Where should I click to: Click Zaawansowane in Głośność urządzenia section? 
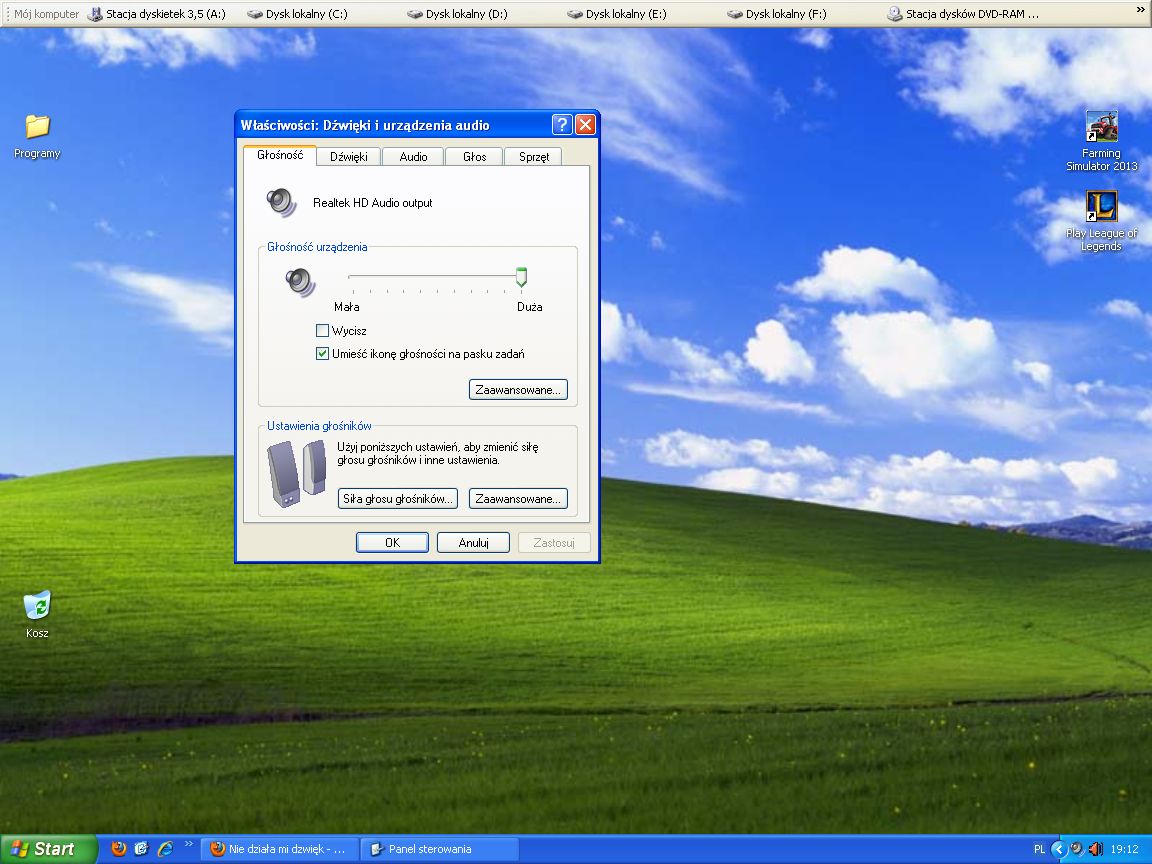coord(518,389)
